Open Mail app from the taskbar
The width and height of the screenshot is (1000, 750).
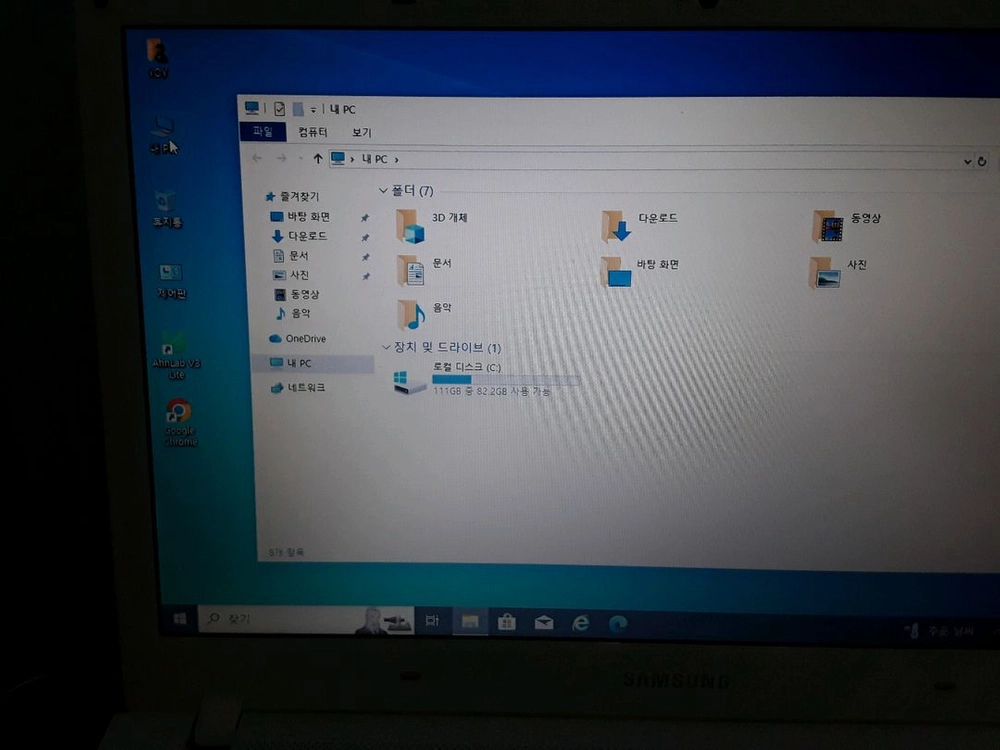coord(544,622)
